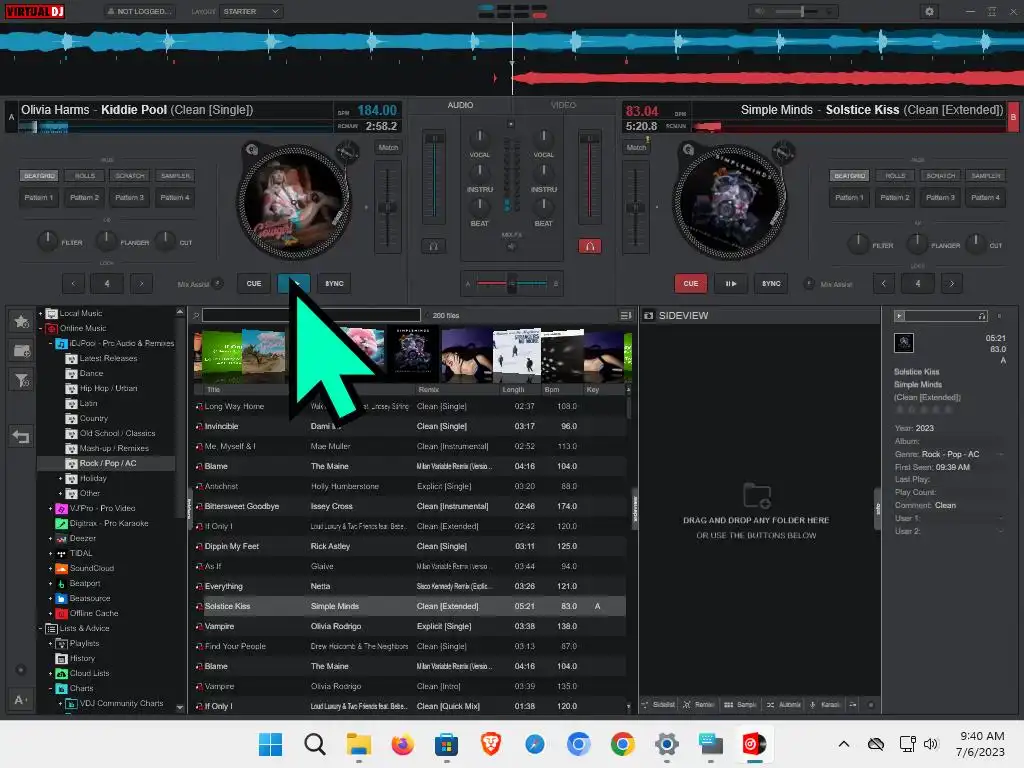Collapse the Online Music tree node
The height and width of the screenshot is (768, 1024).
pos(40,328)
